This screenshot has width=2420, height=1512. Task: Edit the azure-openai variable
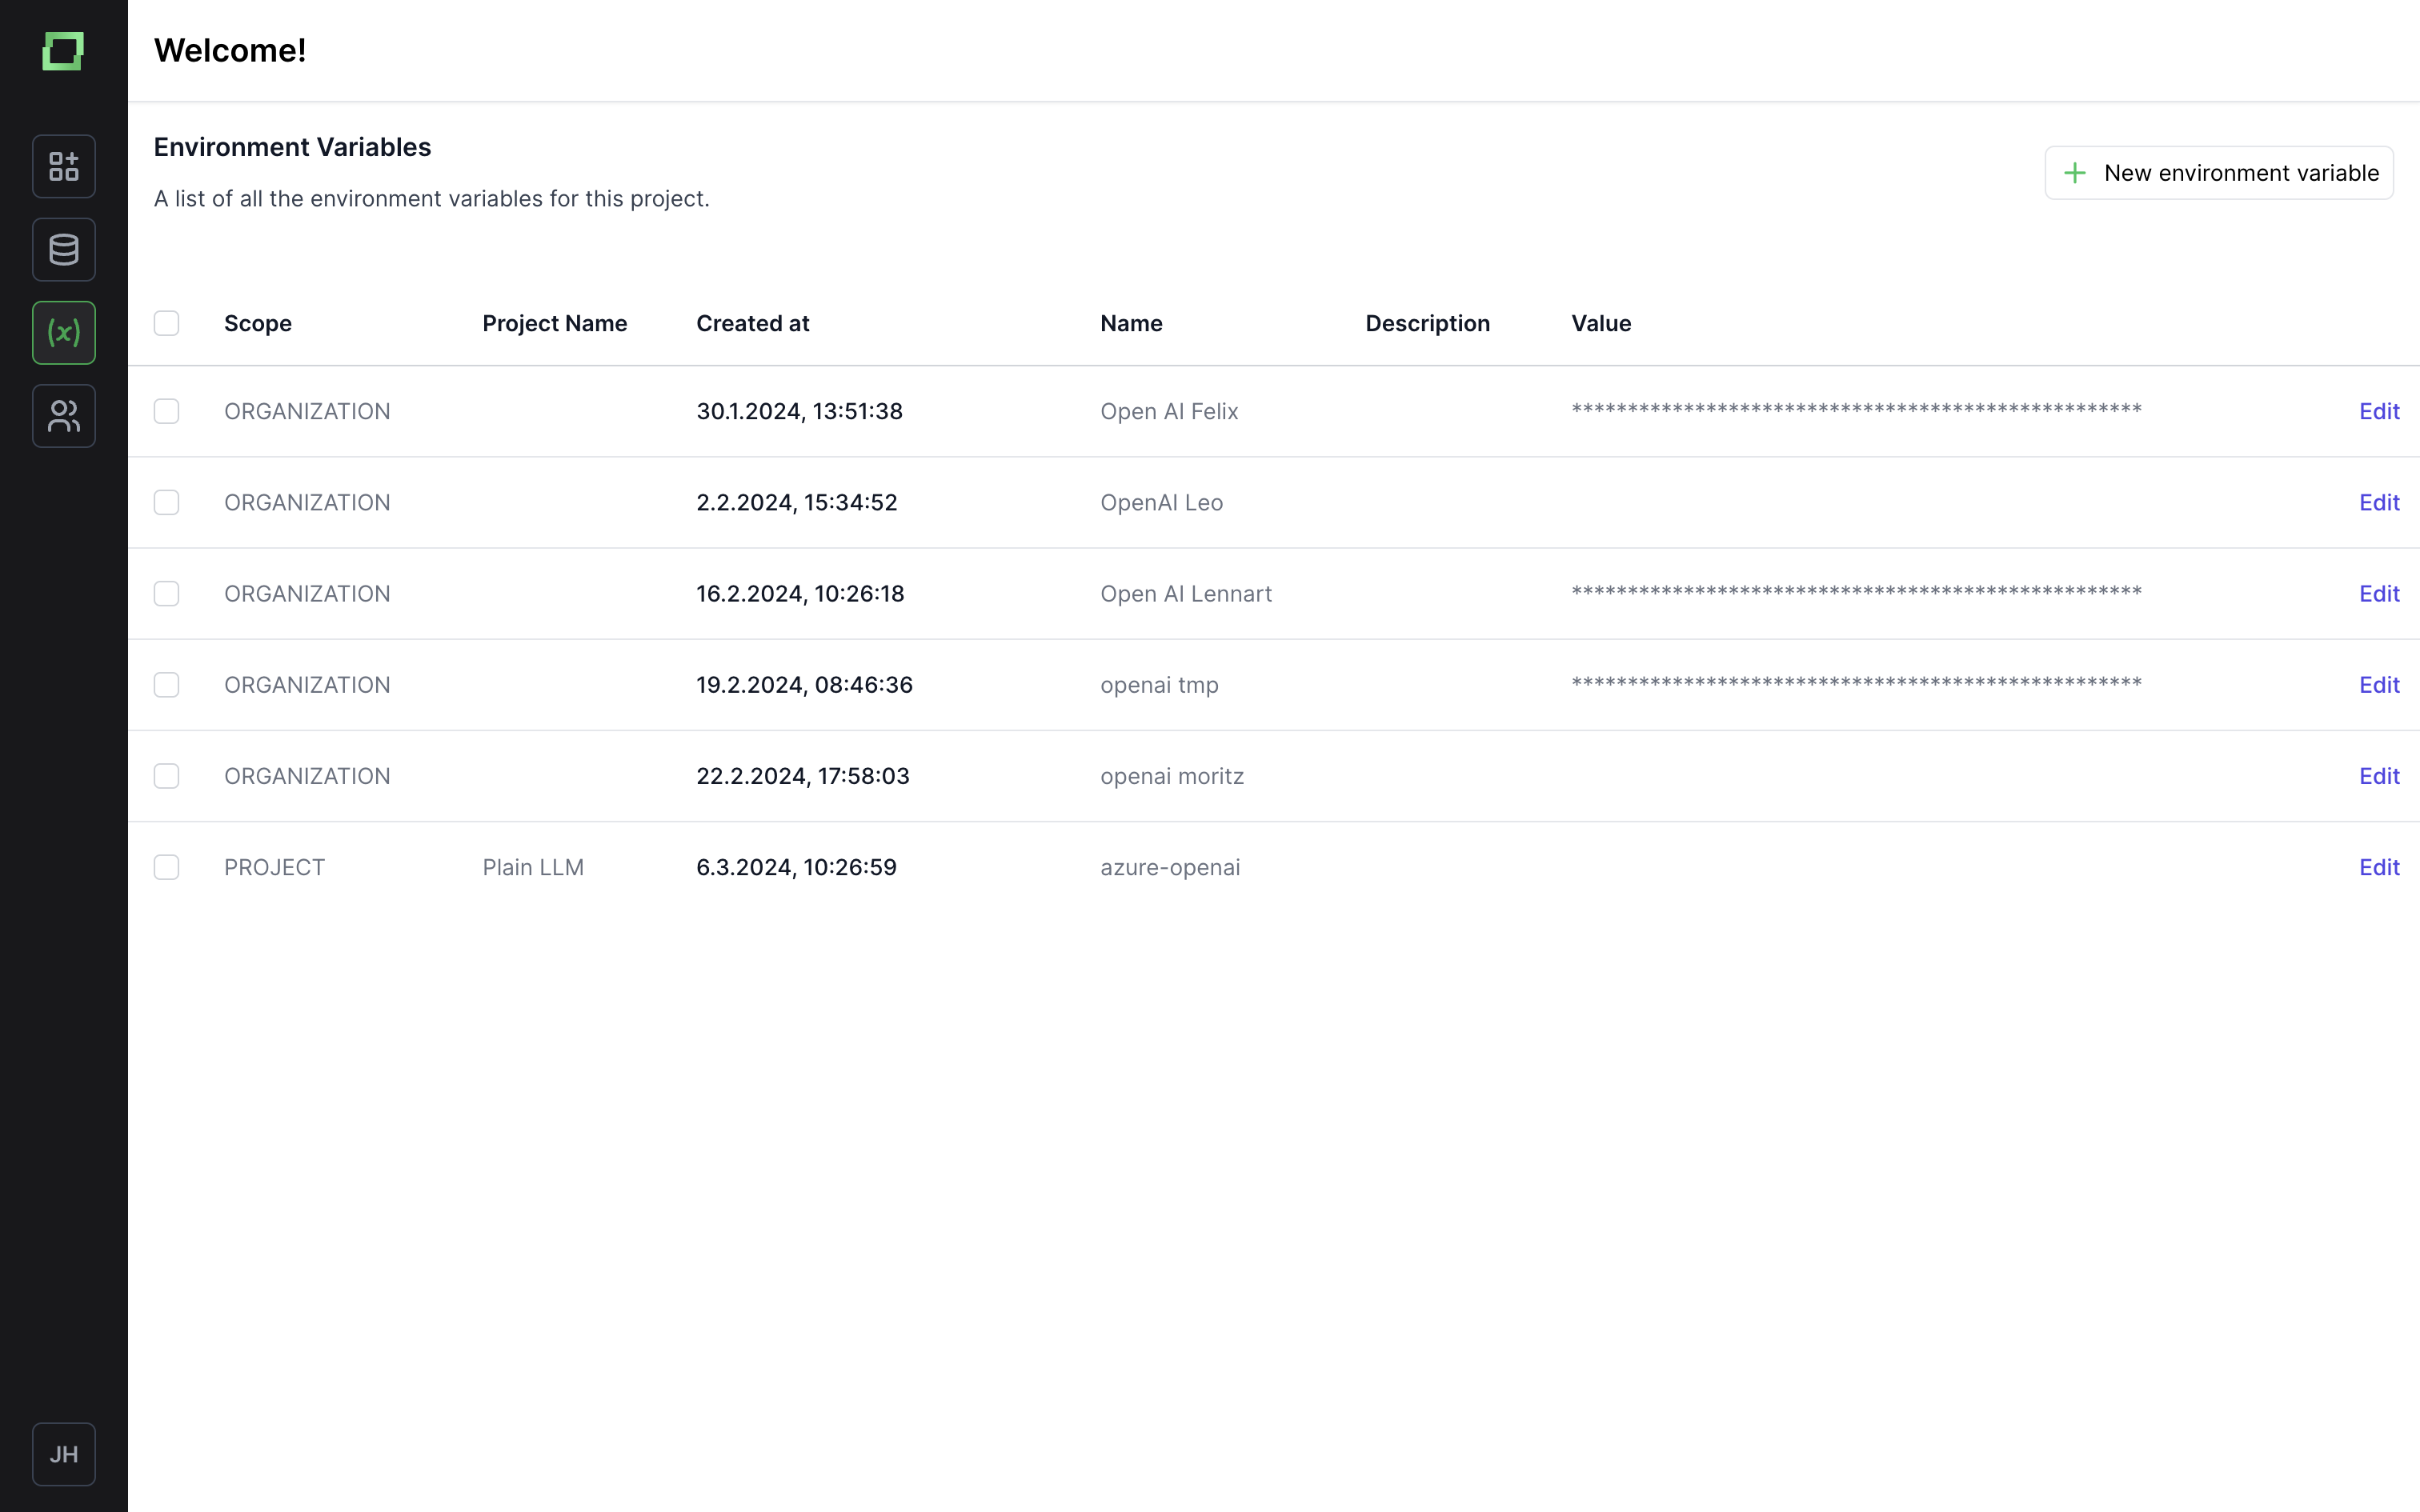pyautogui.click(x=2379, y=867)
